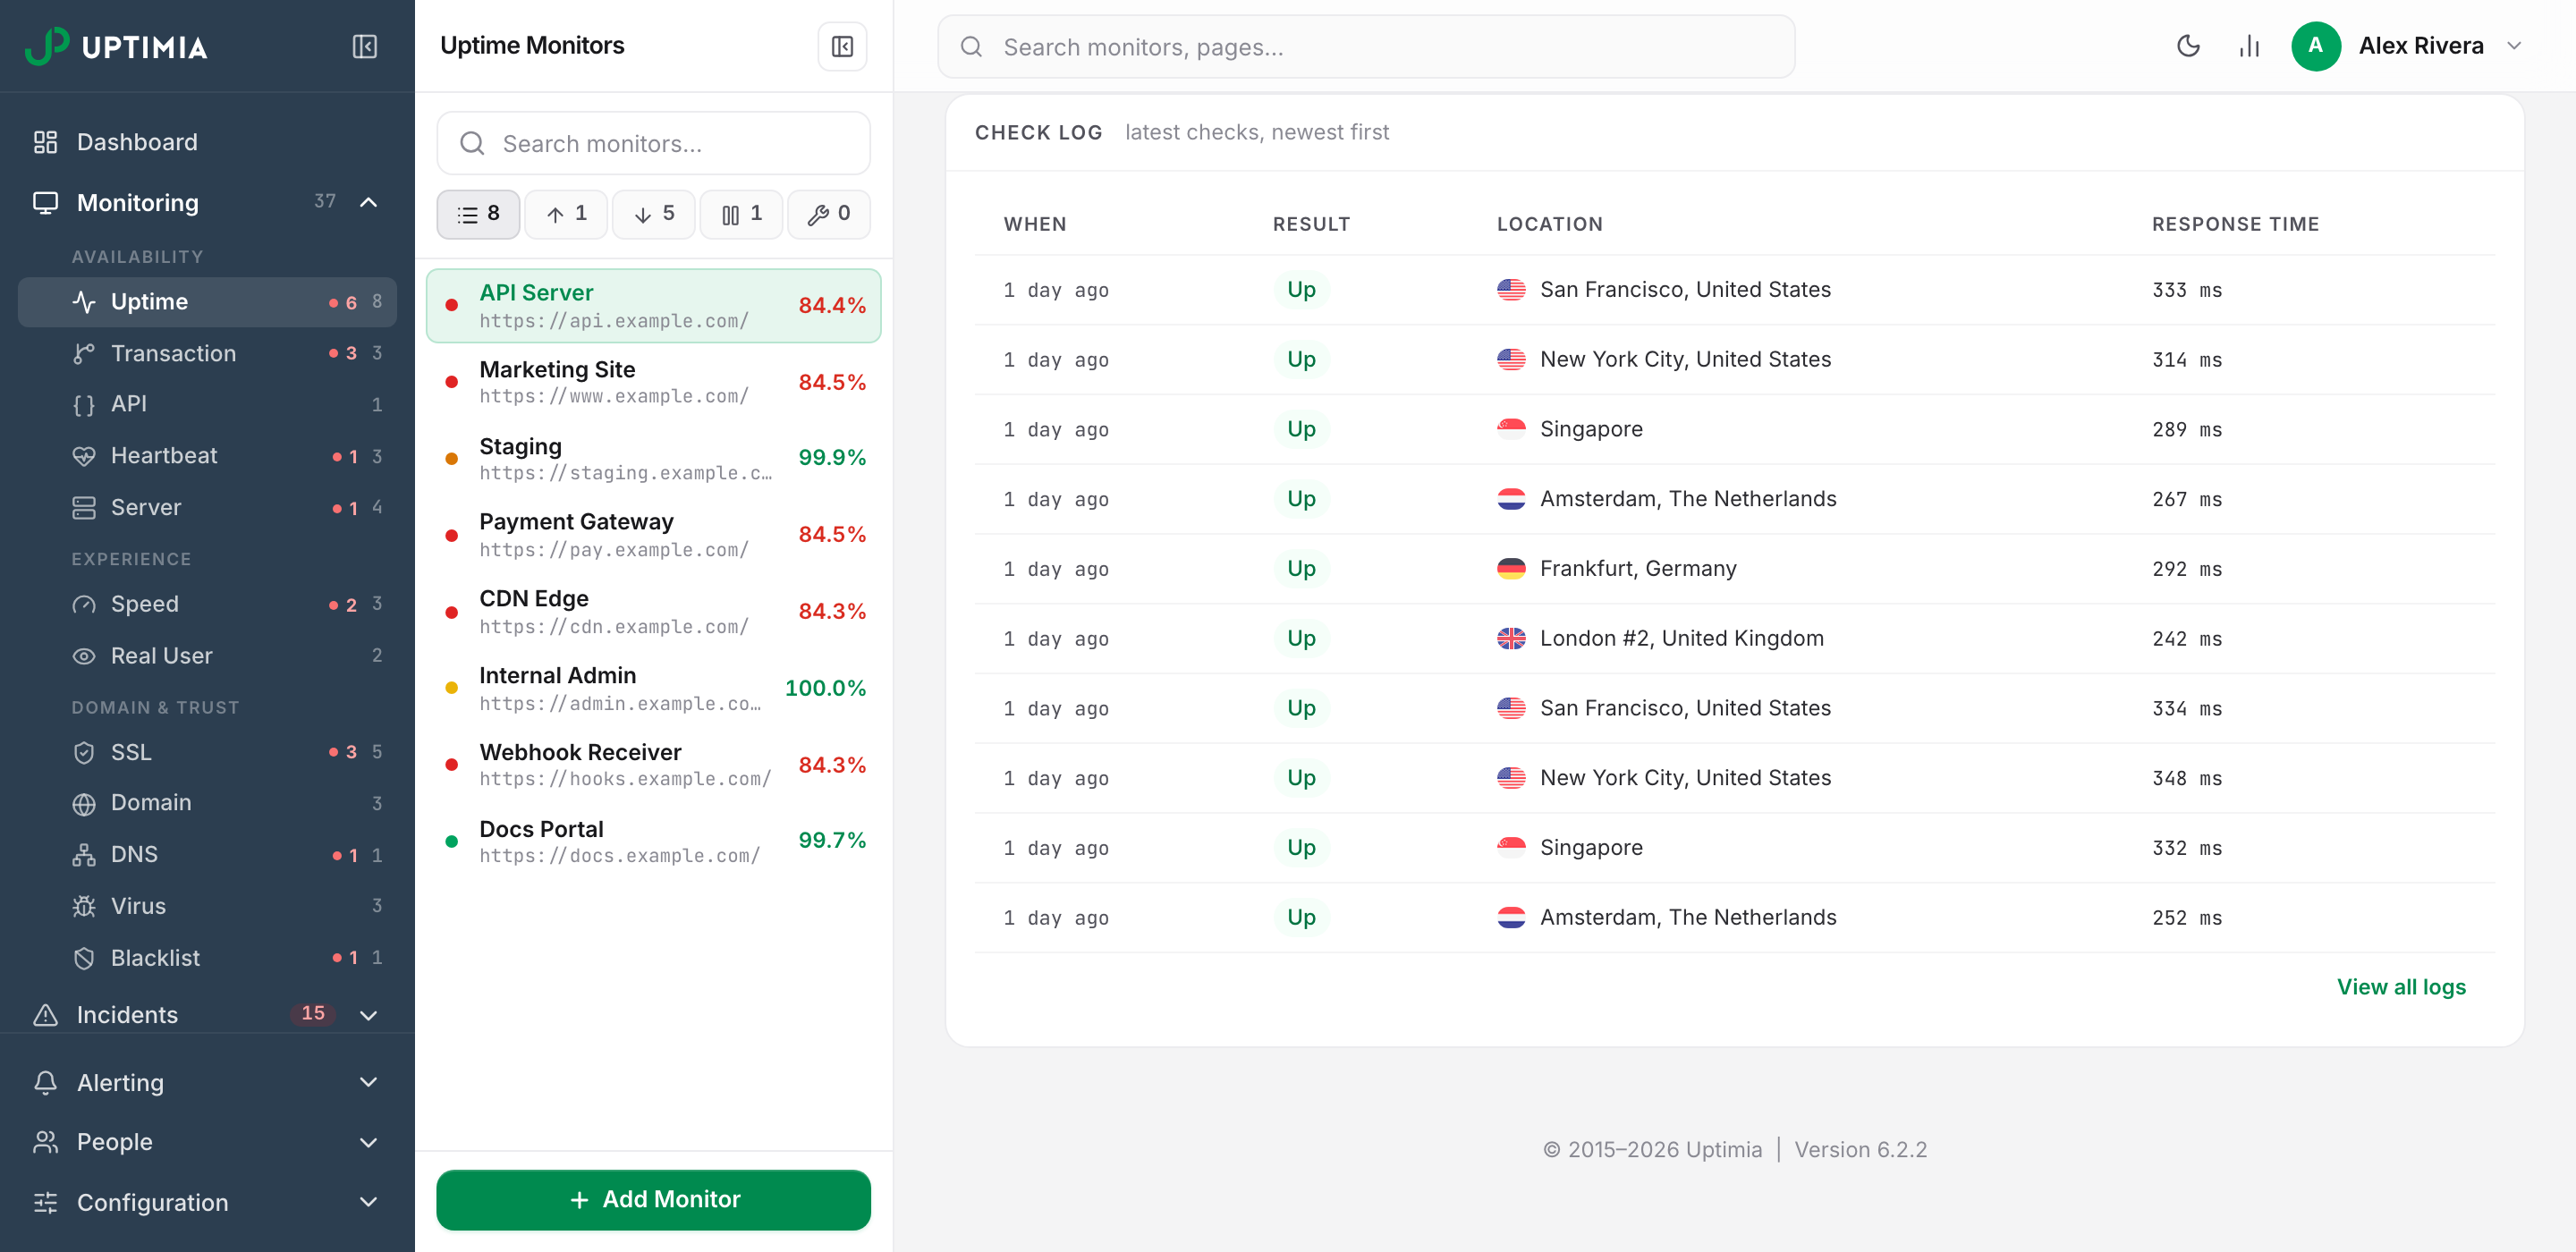Open Domain monitors
This screenshot has width=2576, height=1252.
207,803
